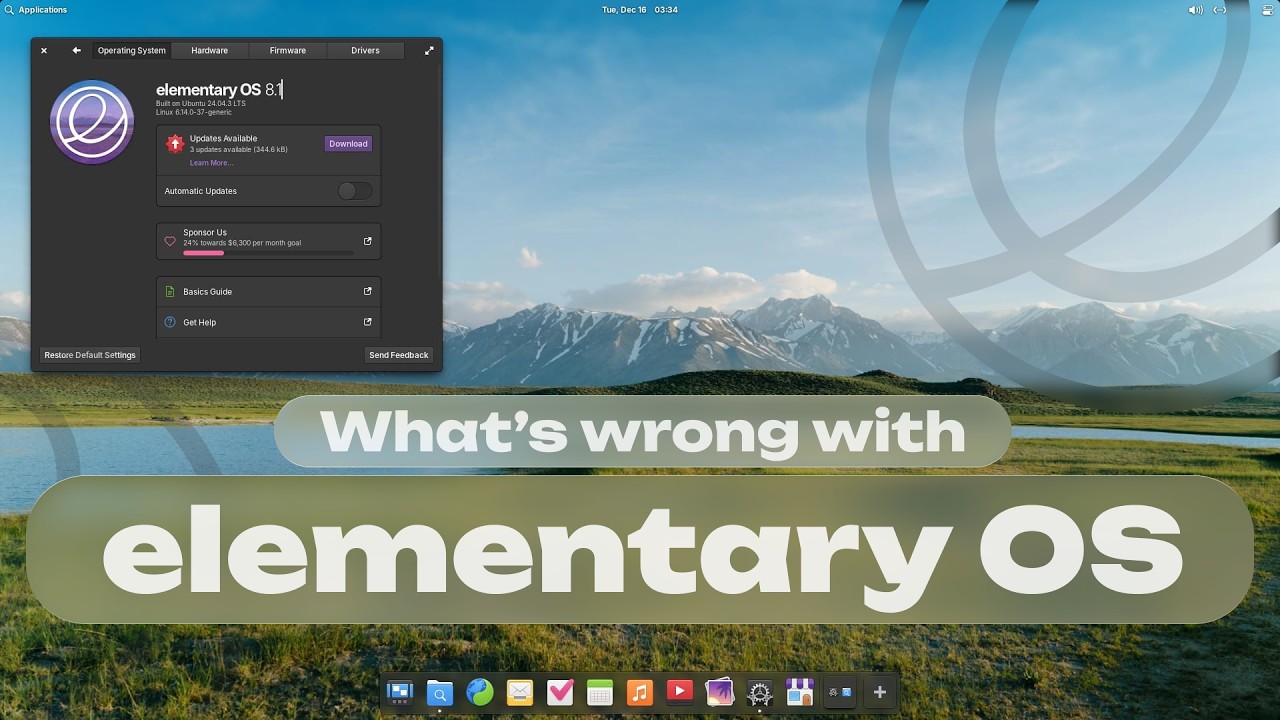Click the "Automatic Updates" label

pos(201,191)
